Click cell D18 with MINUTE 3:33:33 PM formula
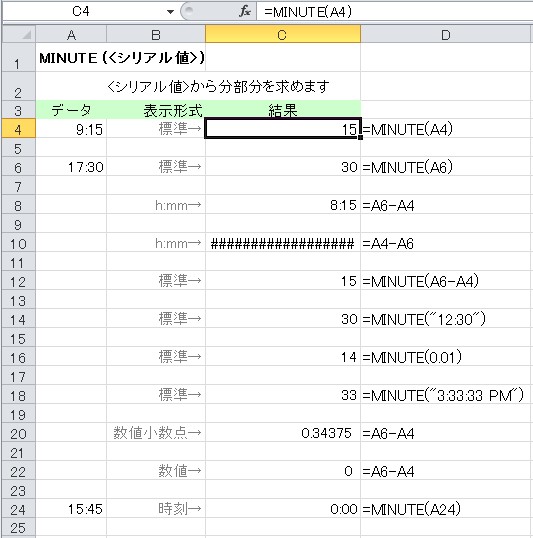The image size is (533, 538). click(x=446, y=395)
